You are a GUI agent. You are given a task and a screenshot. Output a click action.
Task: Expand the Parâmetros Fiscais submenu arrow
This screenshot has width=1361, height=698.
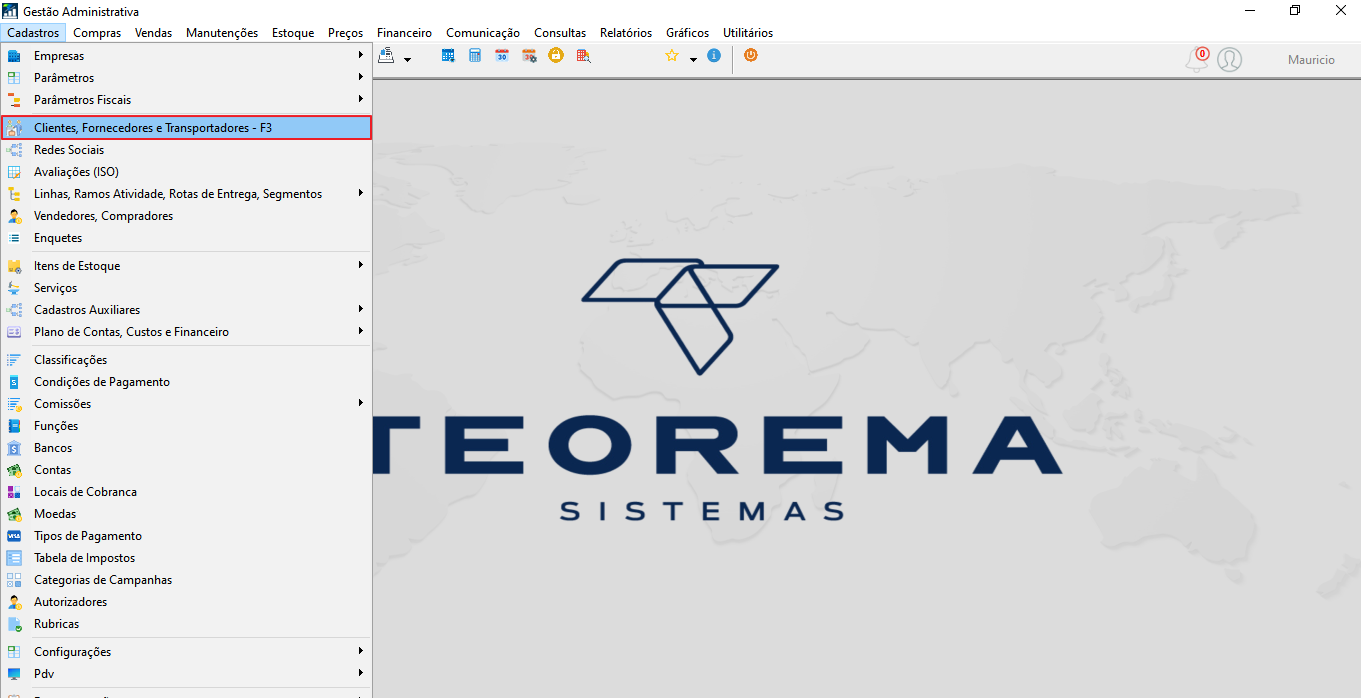tap(361, 99)
